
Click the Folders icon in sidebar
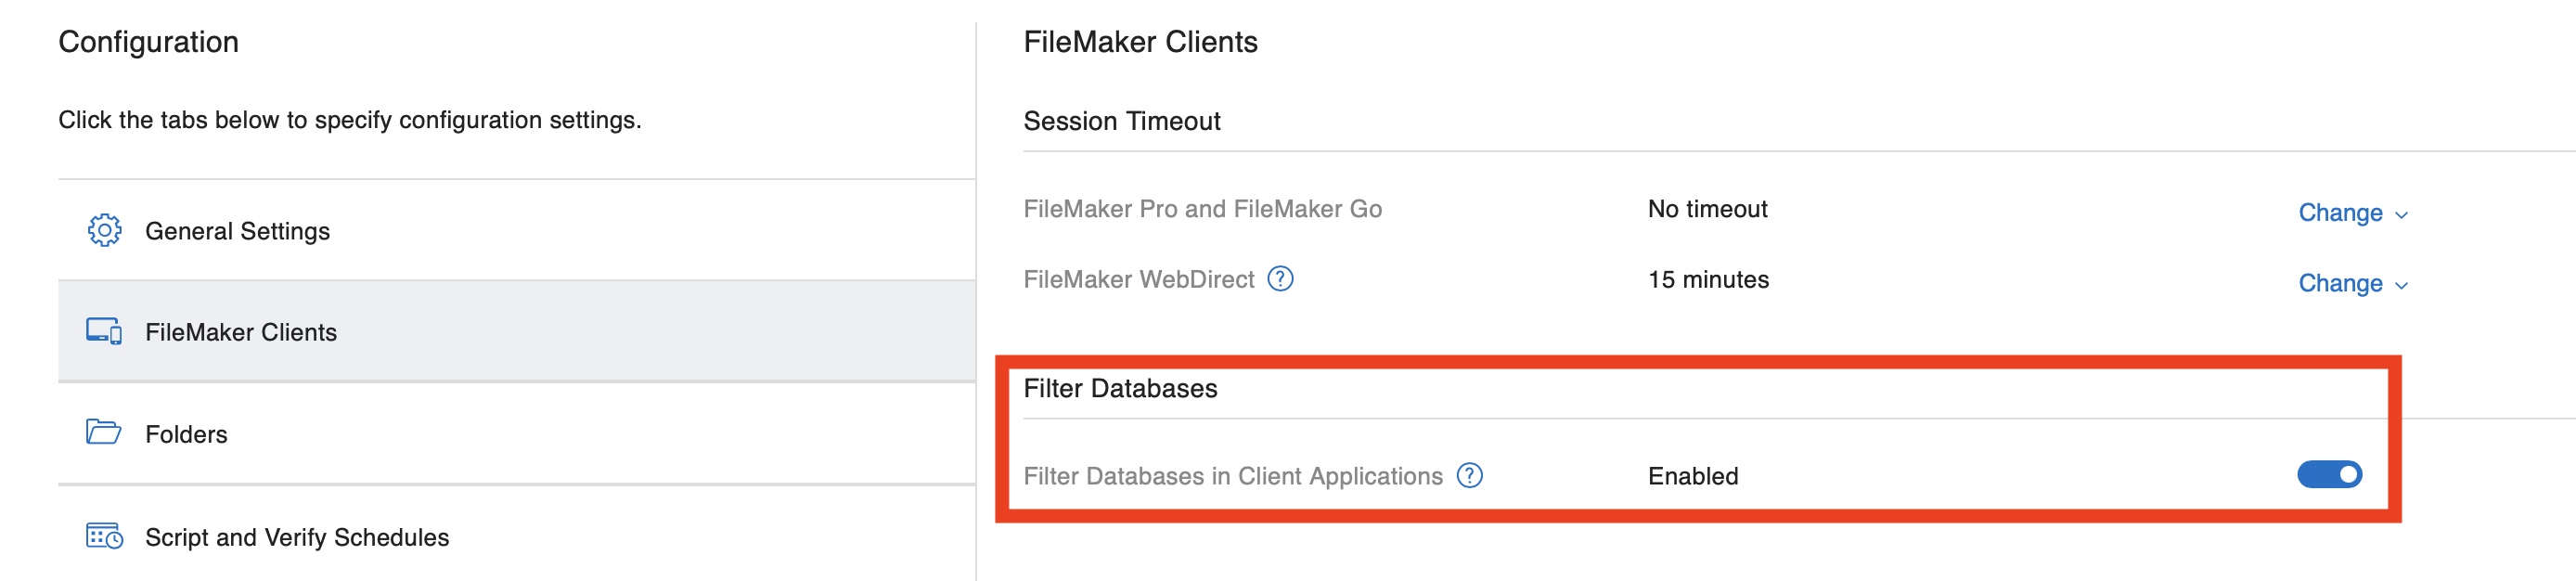point(103,432)
